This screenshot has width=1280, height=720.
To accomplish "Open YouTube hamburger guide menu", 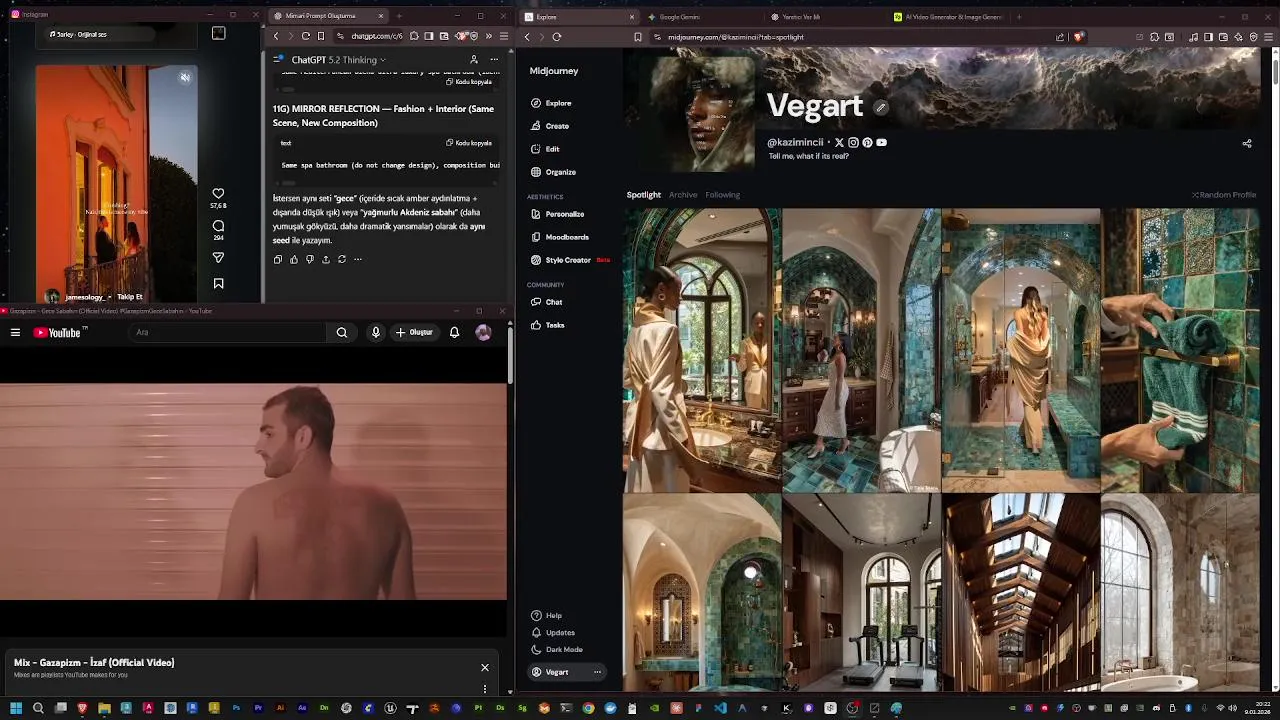I will pyautogui.click(x=15, y=333).
